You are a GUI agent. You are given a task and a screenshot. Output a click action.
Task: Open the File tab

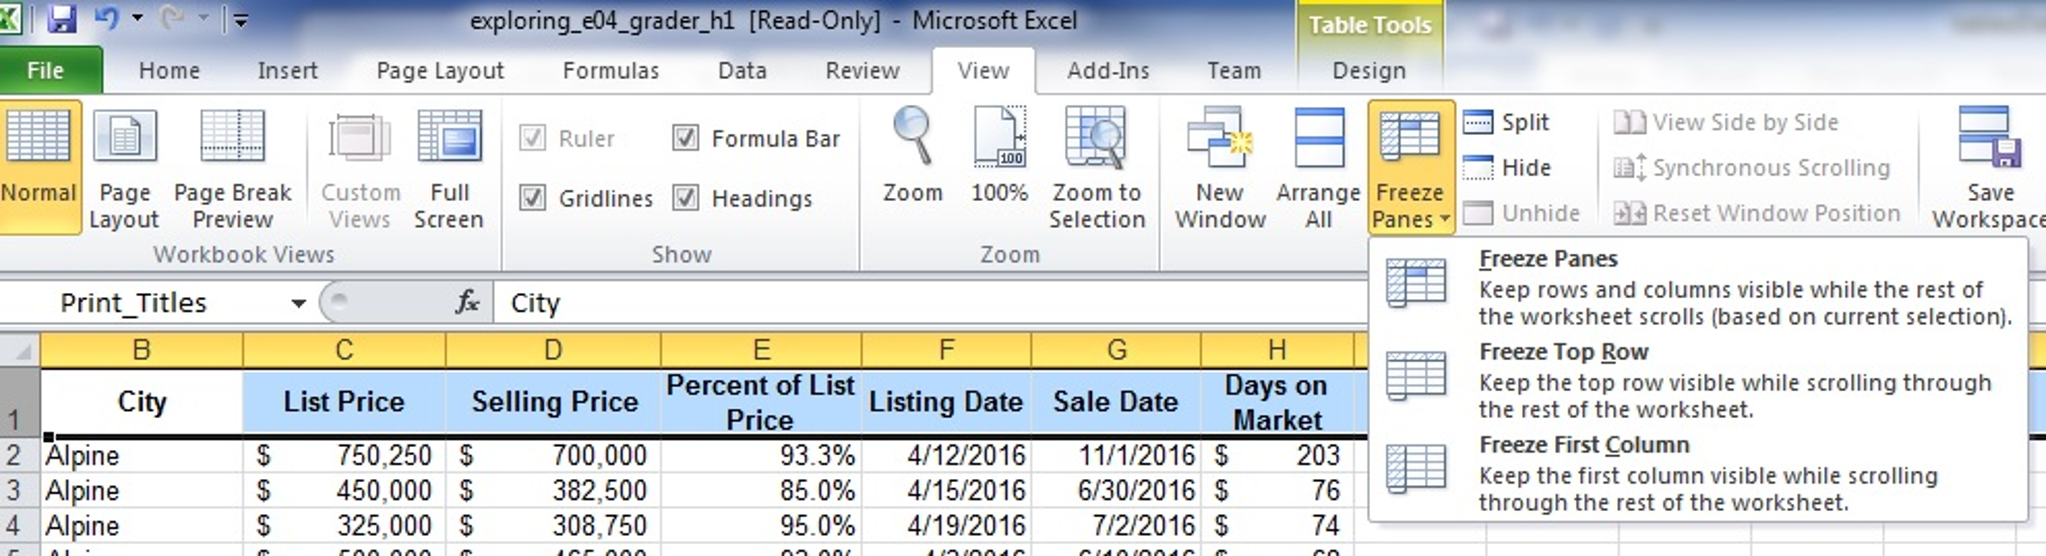(46, 70)
